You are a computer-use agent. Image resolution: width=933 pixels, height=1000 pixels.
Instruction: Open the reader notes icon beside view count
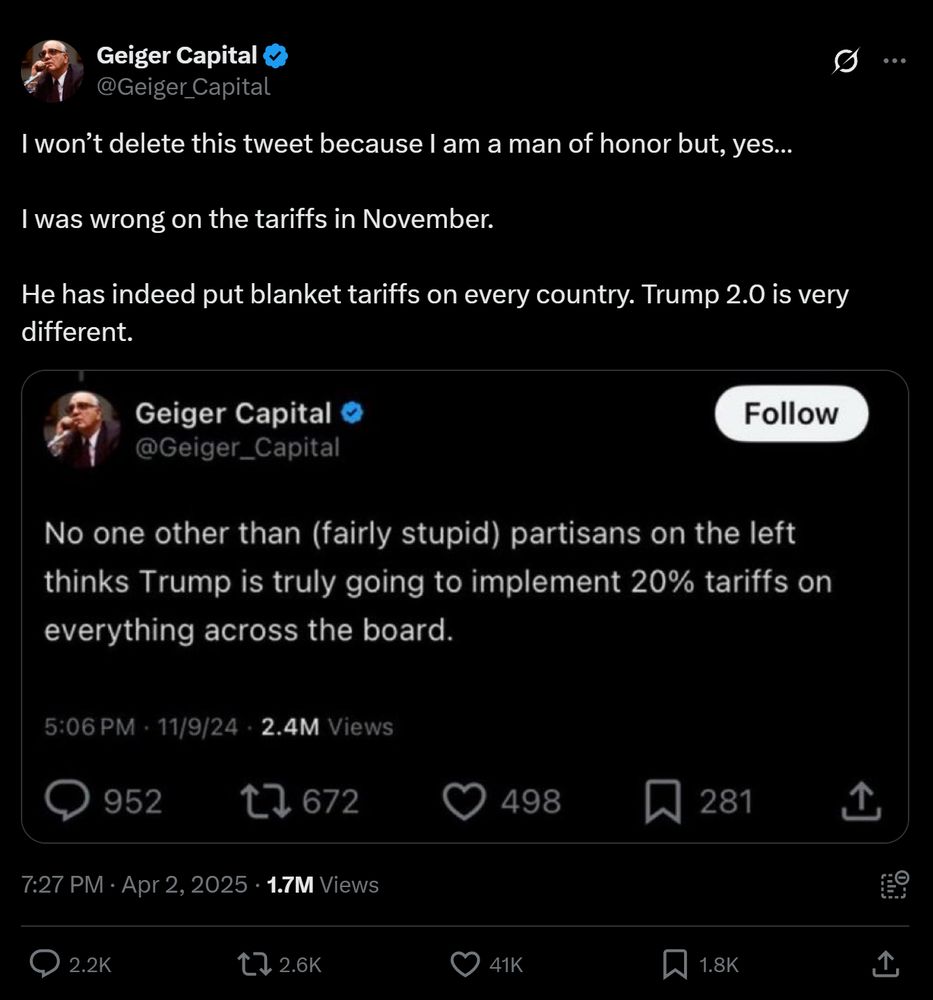click(894, 885)
